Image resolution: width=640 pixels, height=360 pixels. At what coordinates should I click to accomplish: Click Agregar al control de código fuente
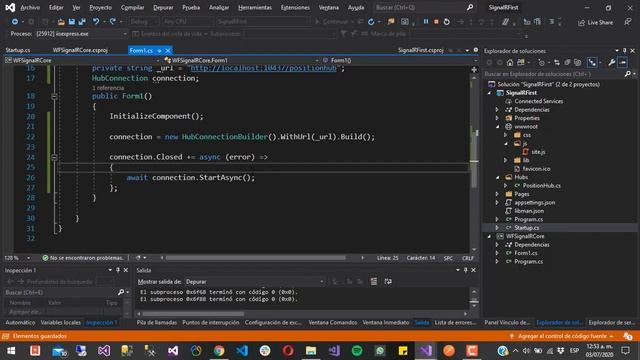pos(562,336)
